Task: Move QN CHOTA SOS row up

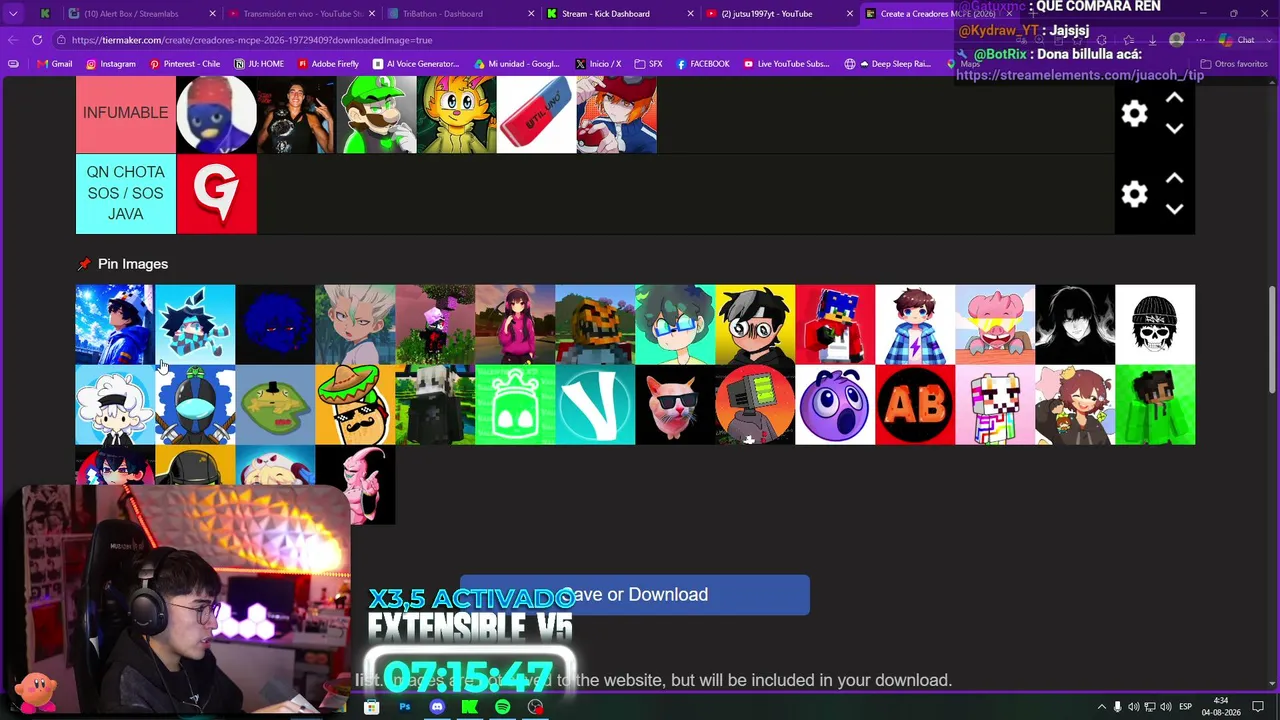Action: 1175,178
